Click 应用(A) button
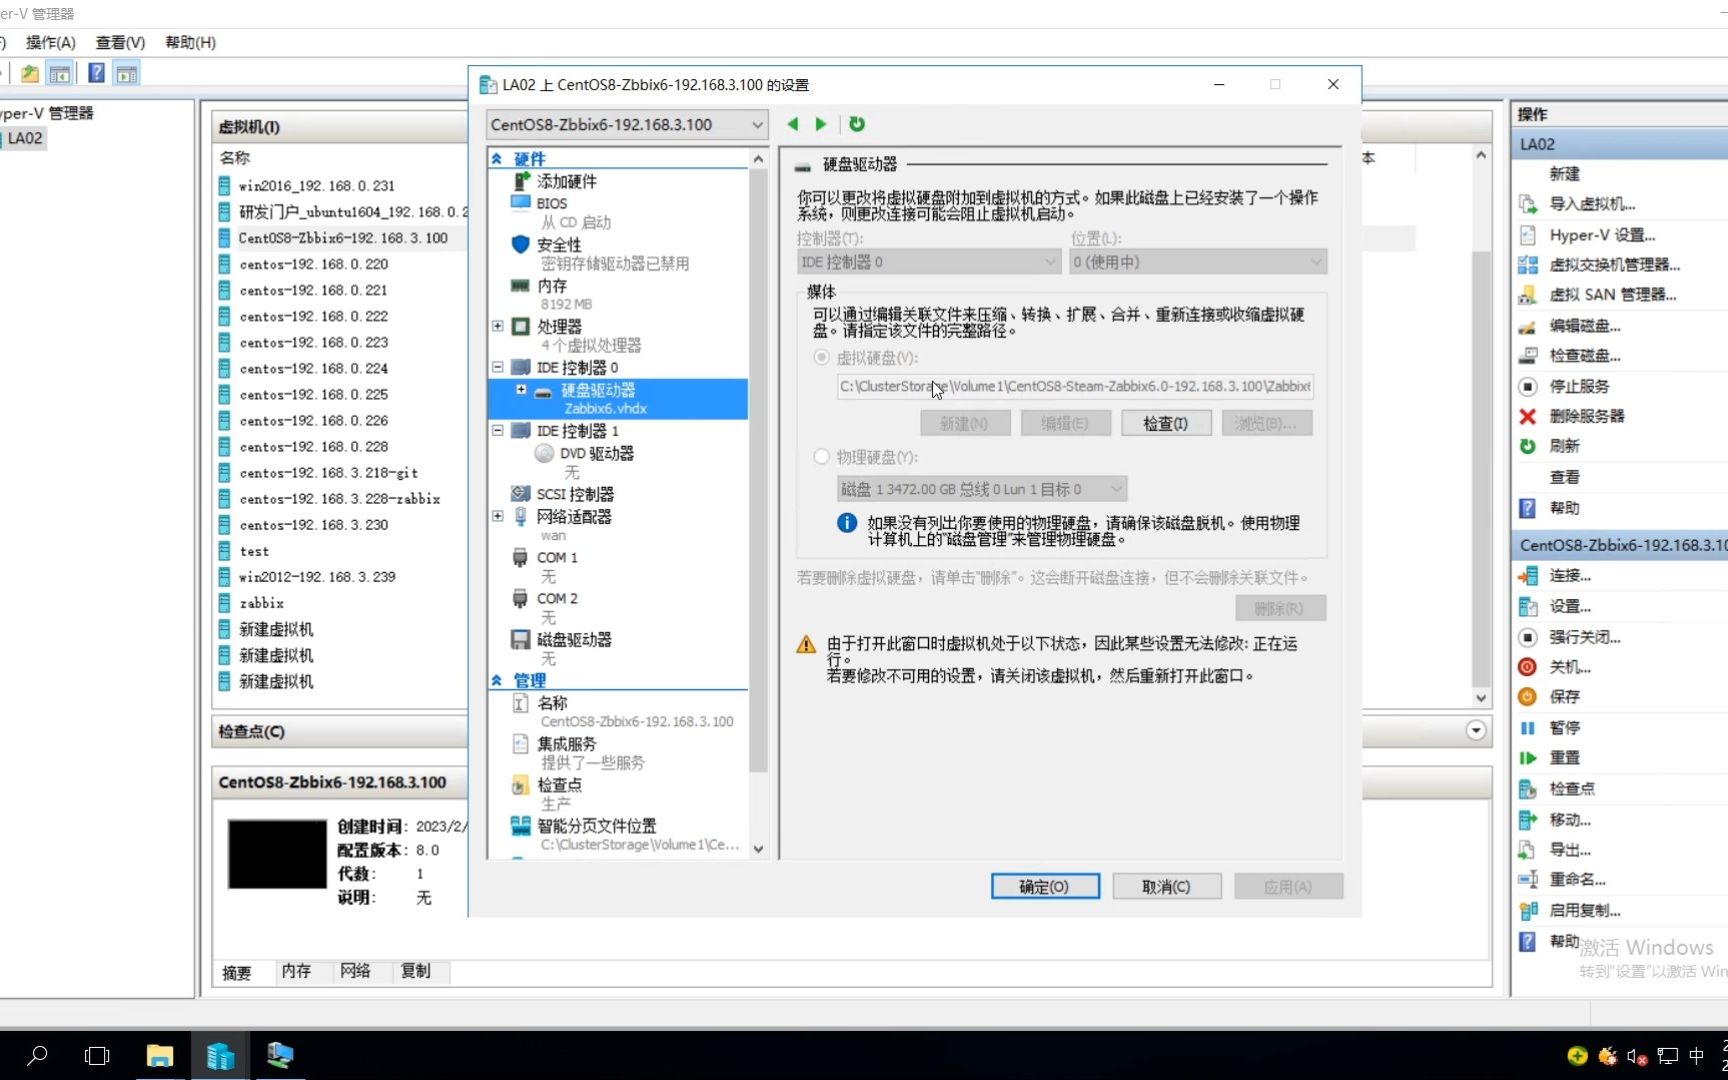The image size is (1728, 1080). pyautogui.click(x=1288, y=887)
